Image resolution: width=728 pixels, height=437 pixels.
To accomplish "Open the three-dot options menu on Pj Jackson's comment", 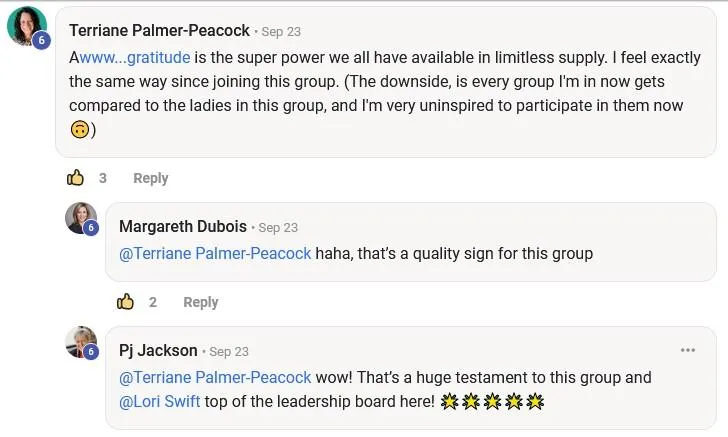I will point(688,350).
